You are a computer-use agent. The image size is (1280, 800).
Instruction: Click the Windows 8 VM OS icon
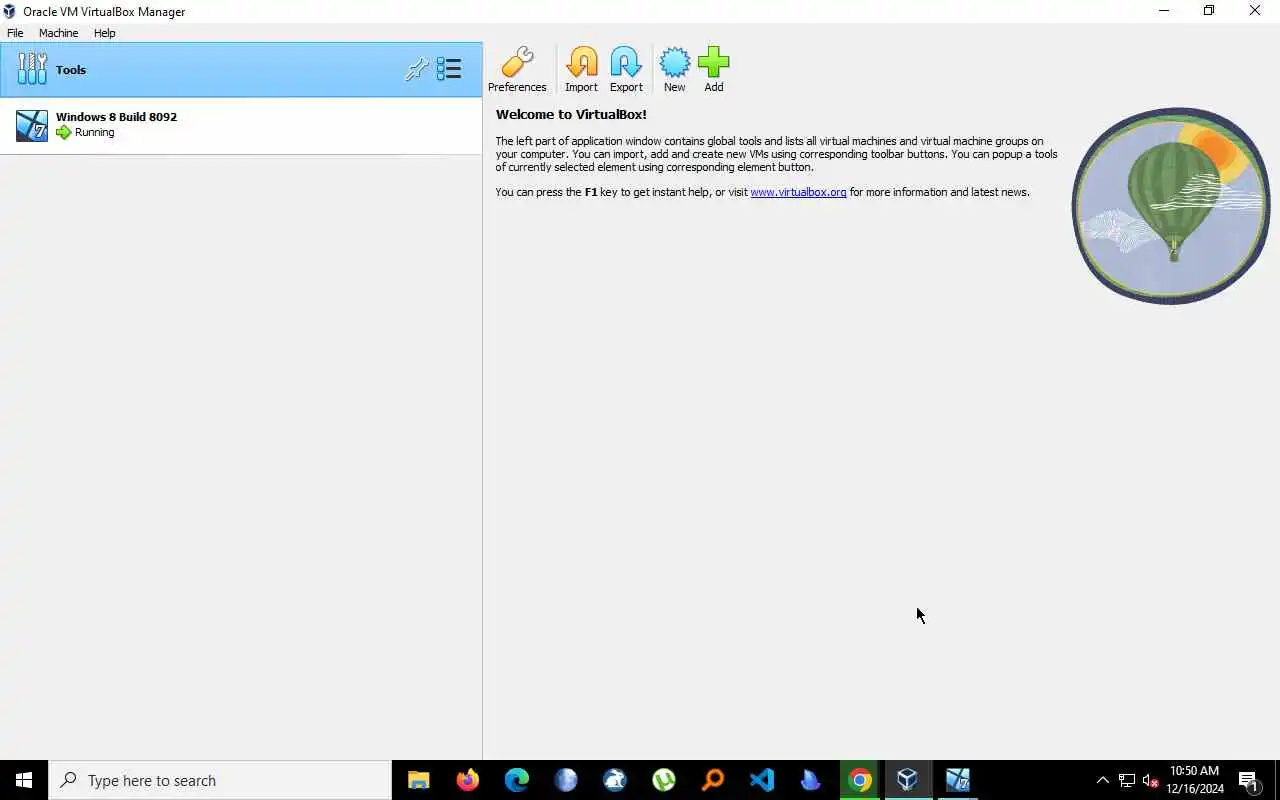32,125
